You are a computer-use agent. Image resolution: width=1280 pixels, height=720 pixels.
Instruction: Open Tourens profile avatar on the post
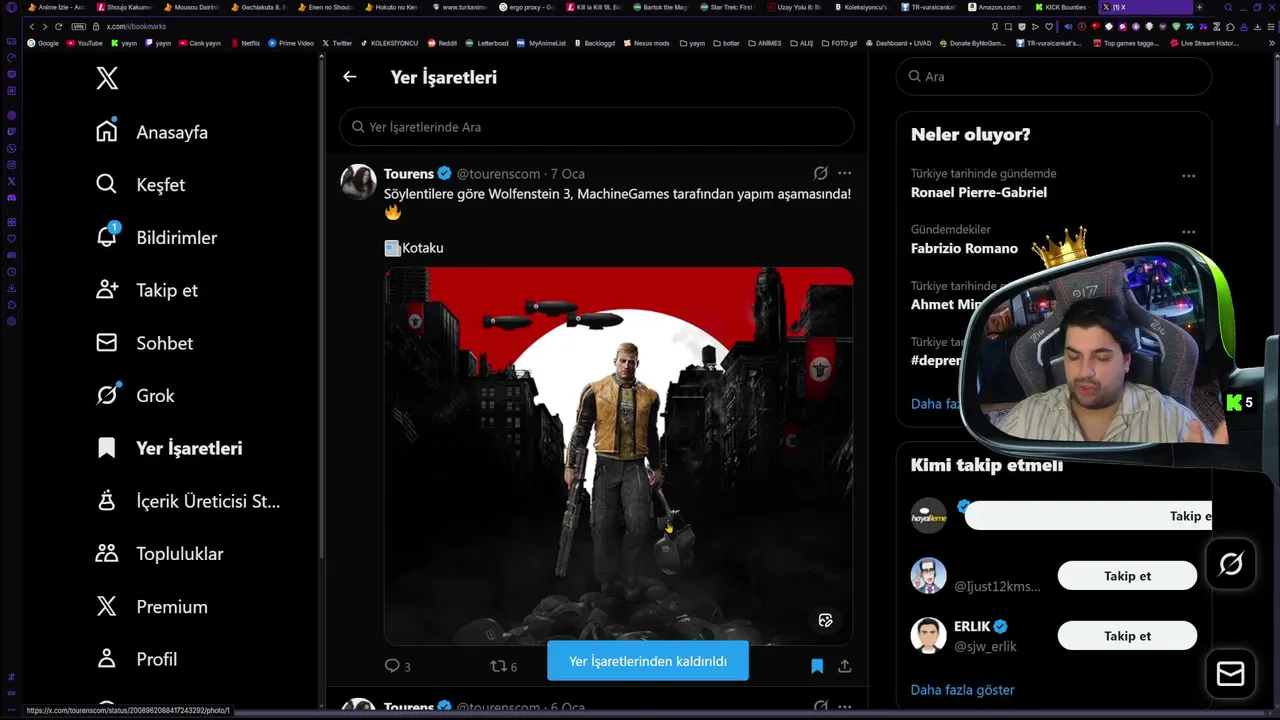coord(359,182)
